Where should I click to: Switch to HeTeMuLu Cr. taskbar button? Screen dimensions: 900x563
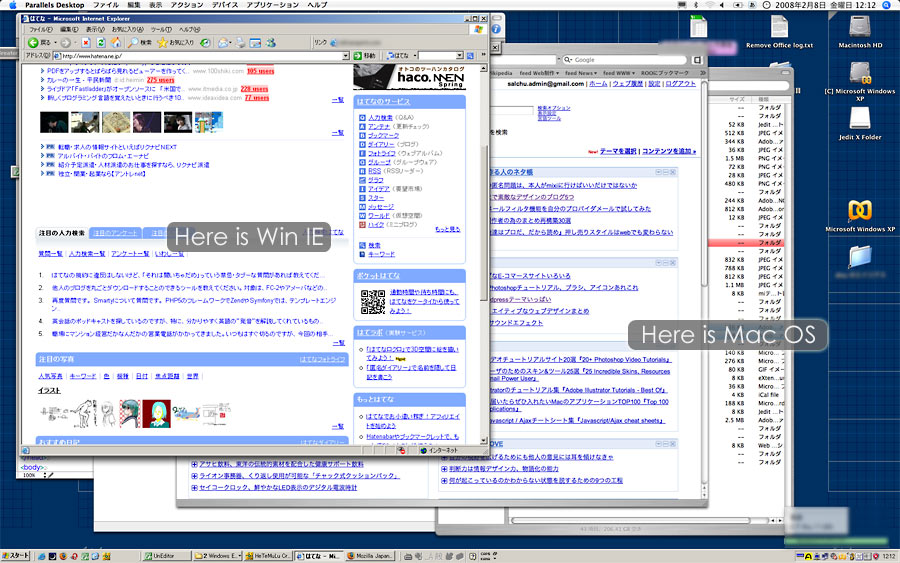(x=268, y=556)
